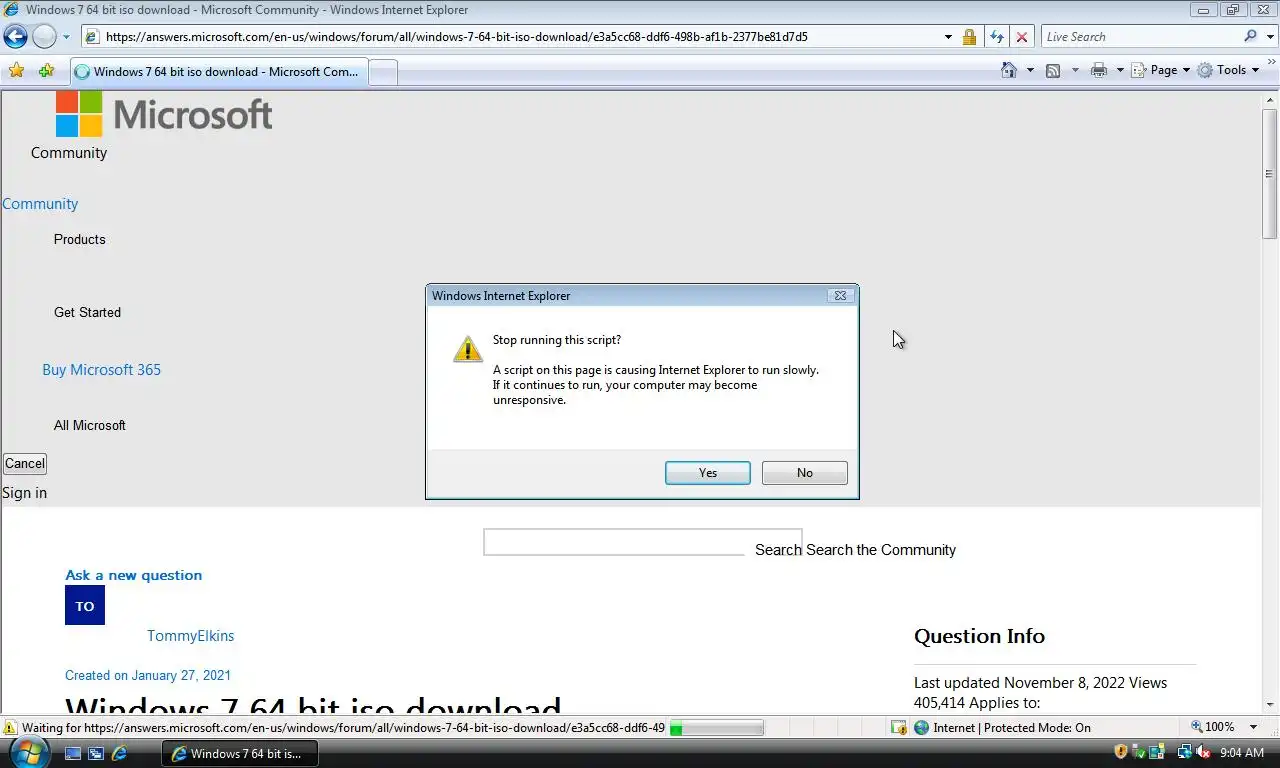Click Search the Community text
The width and height of the screenshot is (1280, 768).
[x=881, y=550]
